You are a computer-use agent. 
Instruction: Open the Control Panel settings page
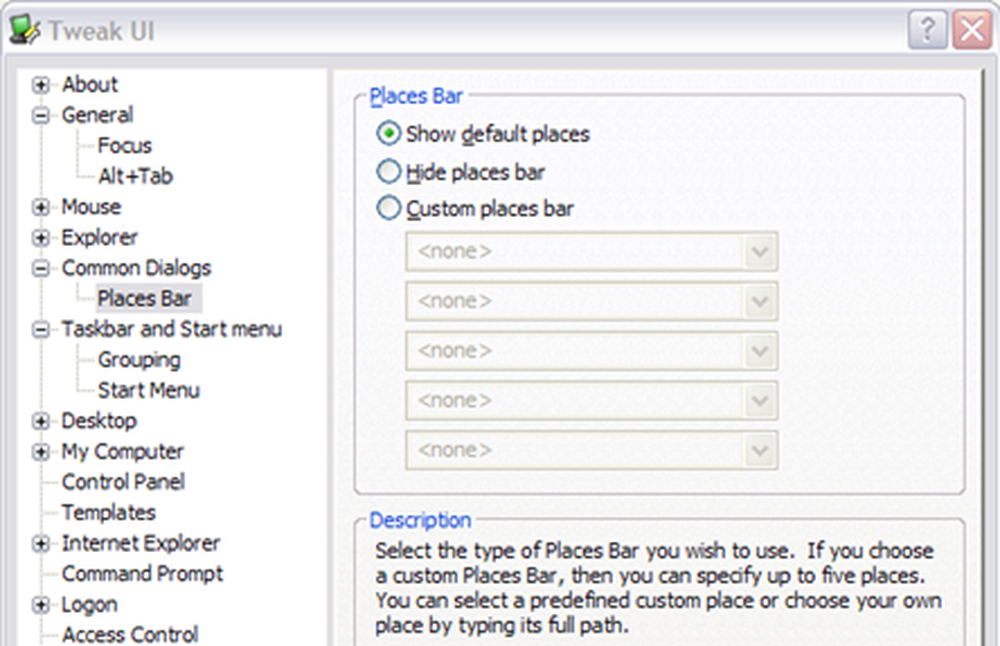click(x=123, y=482)
